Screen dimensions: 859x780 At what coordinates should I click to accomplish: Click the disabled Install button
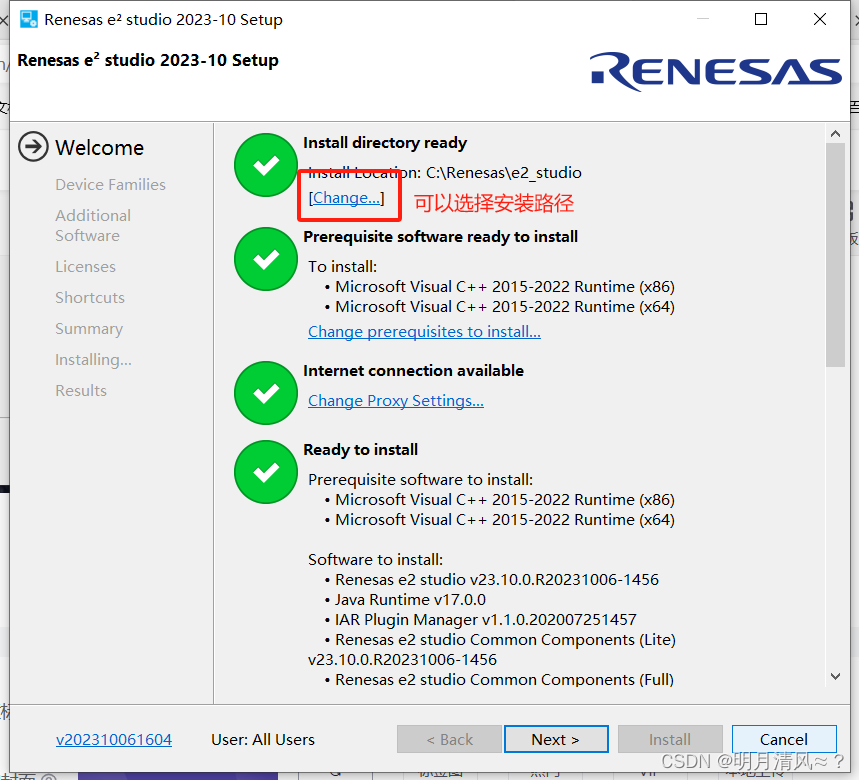tap(670, 739)
